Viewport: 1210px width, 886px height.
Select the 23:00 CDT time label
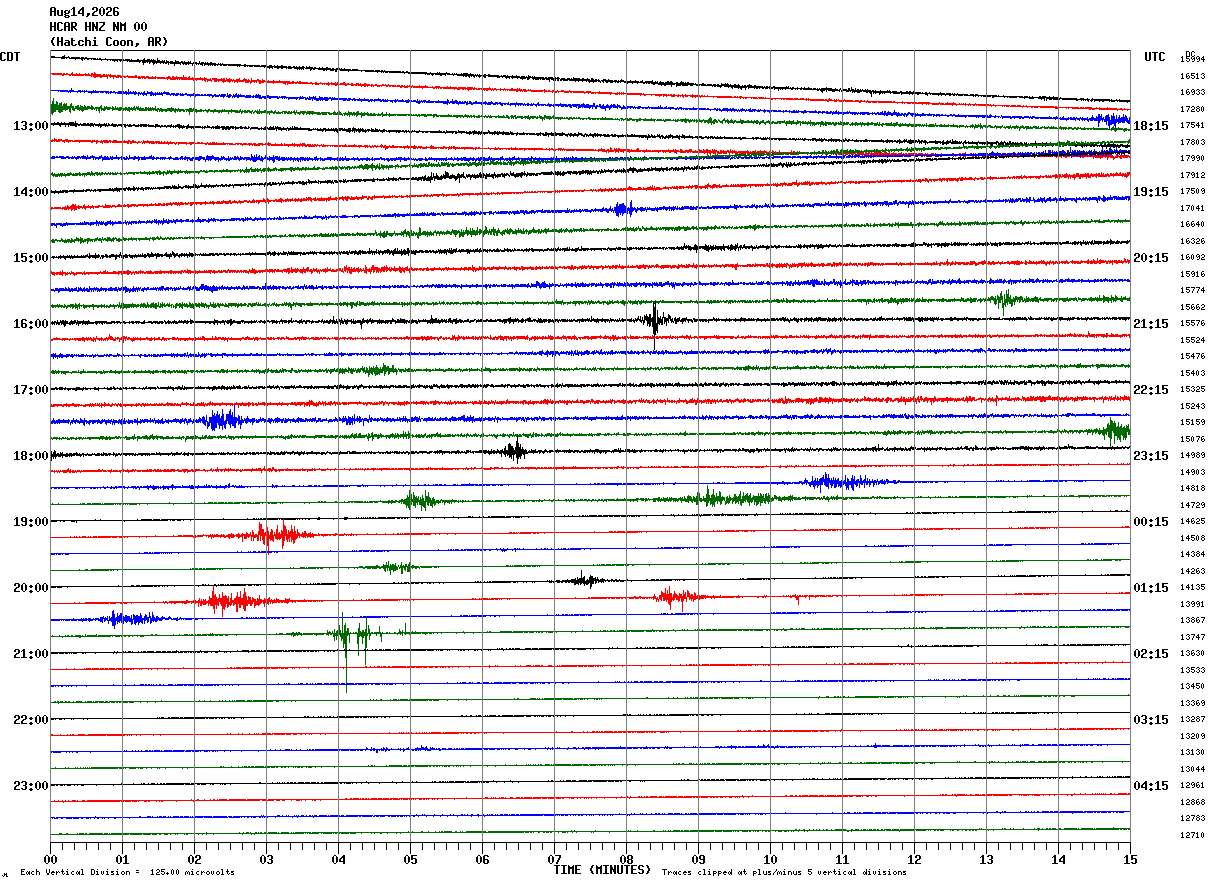point(31,786)
